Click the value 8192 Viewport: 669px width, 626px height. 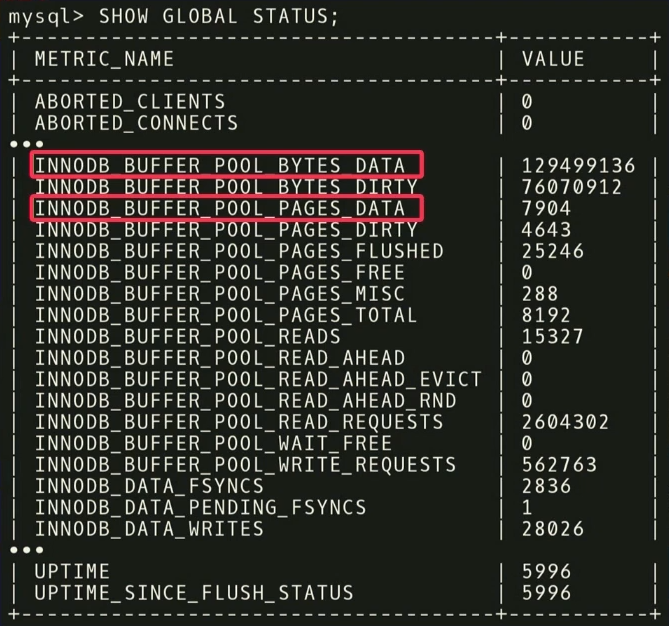(546, 315)
